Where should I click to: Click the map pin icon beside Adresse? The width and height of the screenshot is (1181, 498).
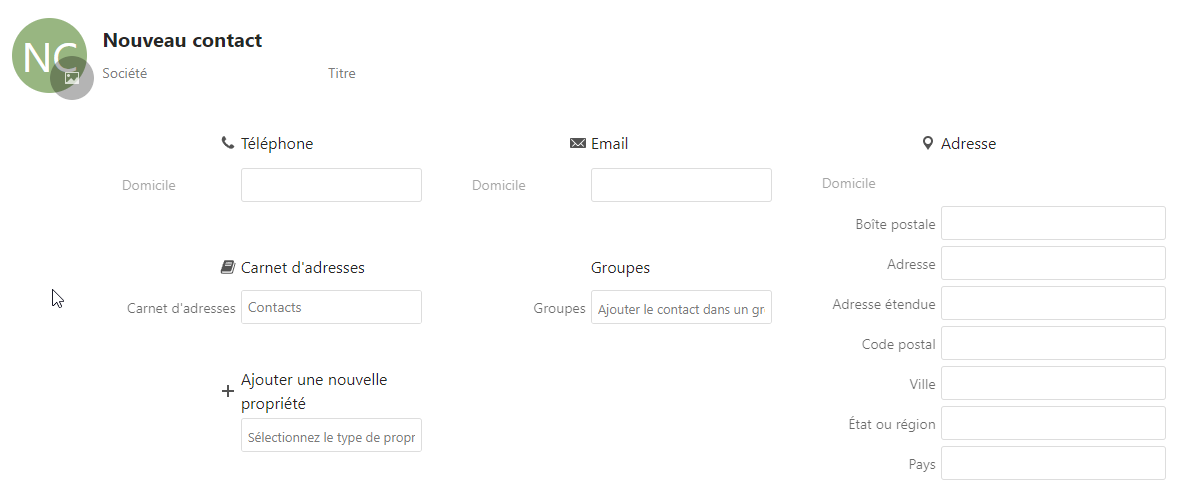pyautogui.click(x=927, y=143)
